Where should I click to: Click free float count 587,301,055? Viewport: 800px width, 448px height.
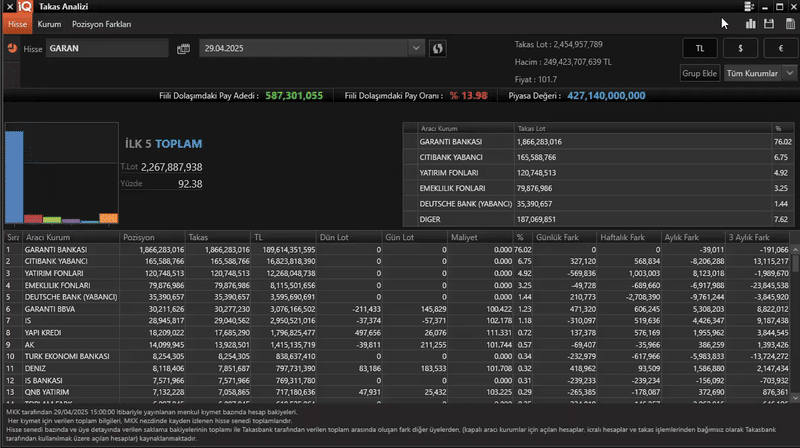[x=294, y=95]
